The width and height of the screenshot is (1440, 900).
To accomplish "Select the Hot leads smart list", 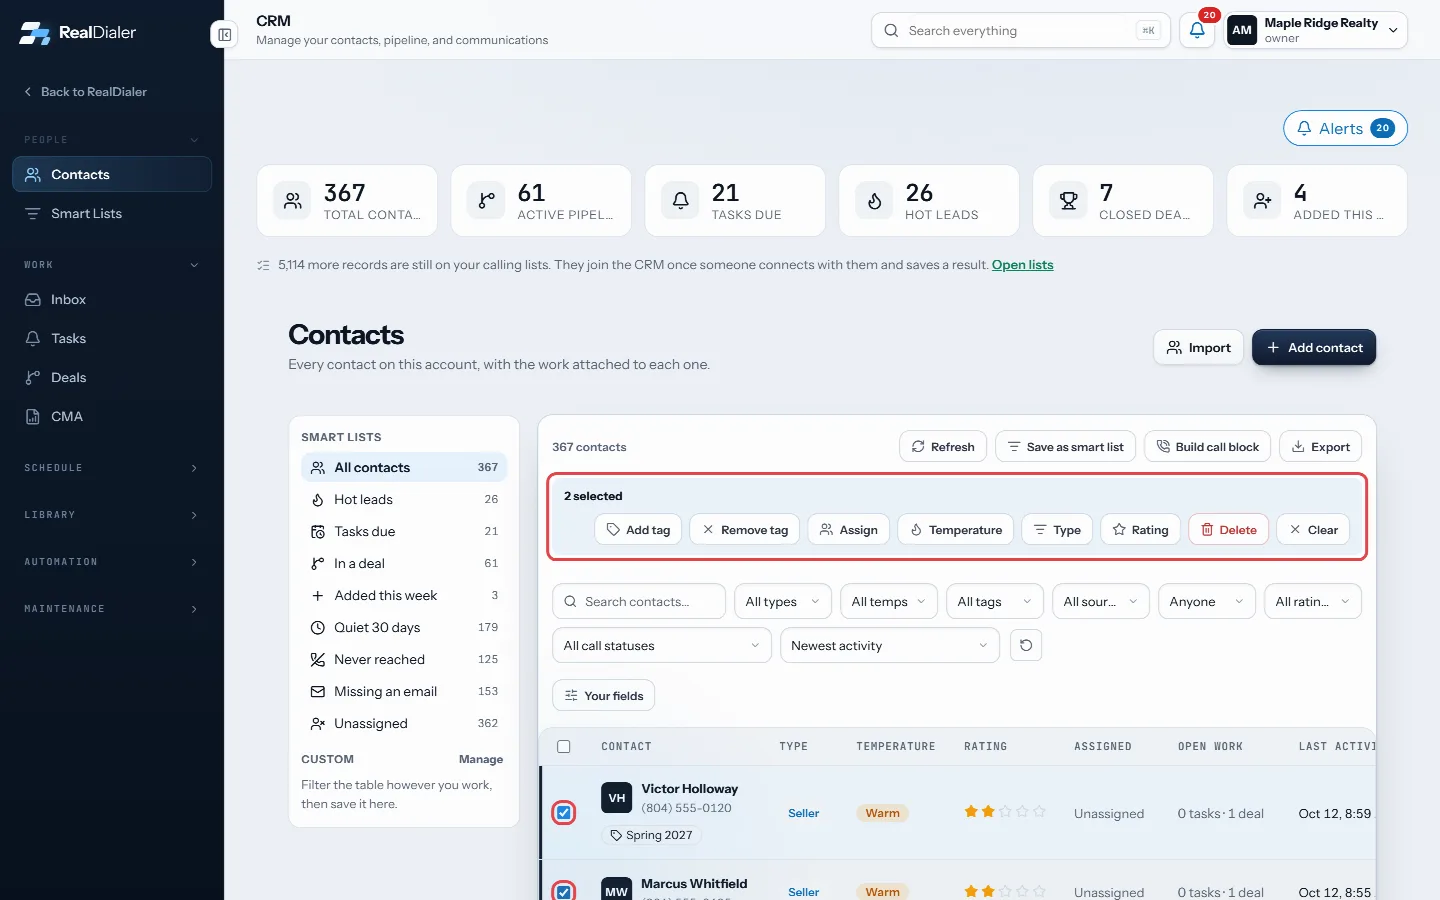I will point(404,499).
